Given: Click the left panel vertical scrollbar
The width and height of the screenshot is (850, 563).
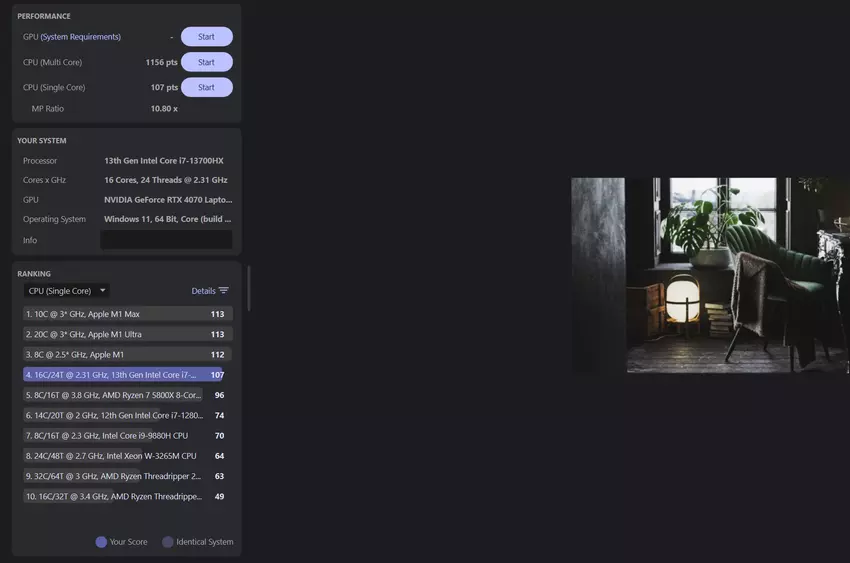Looking at the screenshot, I should [x=248, y=288].
